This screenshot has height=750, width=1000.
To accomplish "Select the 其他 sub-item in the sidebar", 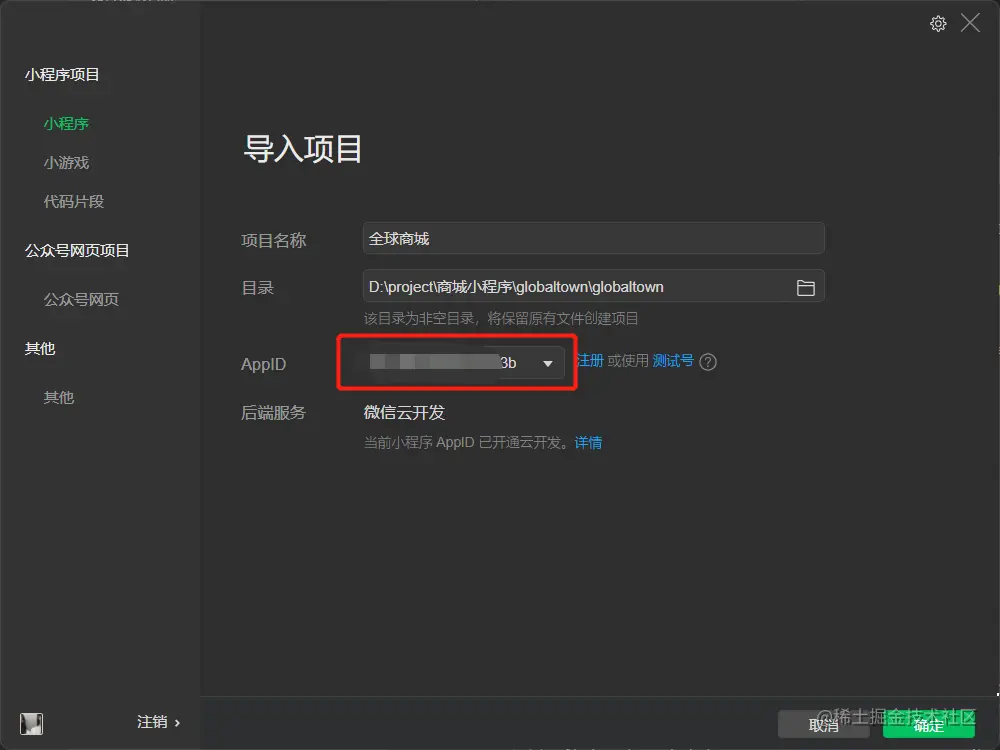I will tap(59, 397).
